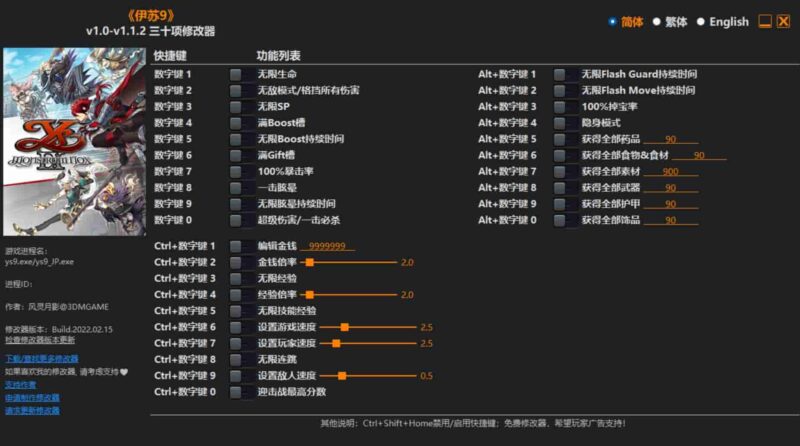Edit the 获得全部武器 quantity field
The height and width of the screenshot is (446, 800).
[671, 188]
